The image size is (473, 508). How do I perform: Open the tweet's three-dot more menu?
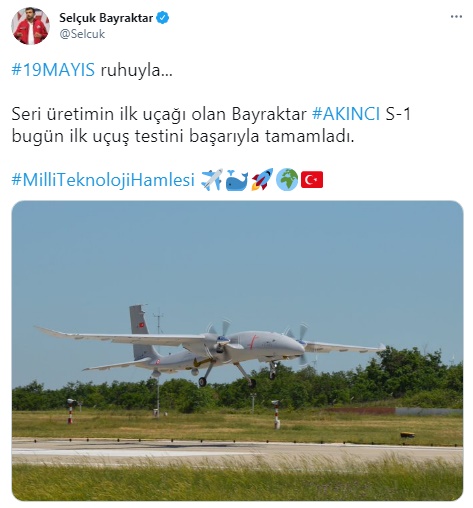(x=456, y=17)
